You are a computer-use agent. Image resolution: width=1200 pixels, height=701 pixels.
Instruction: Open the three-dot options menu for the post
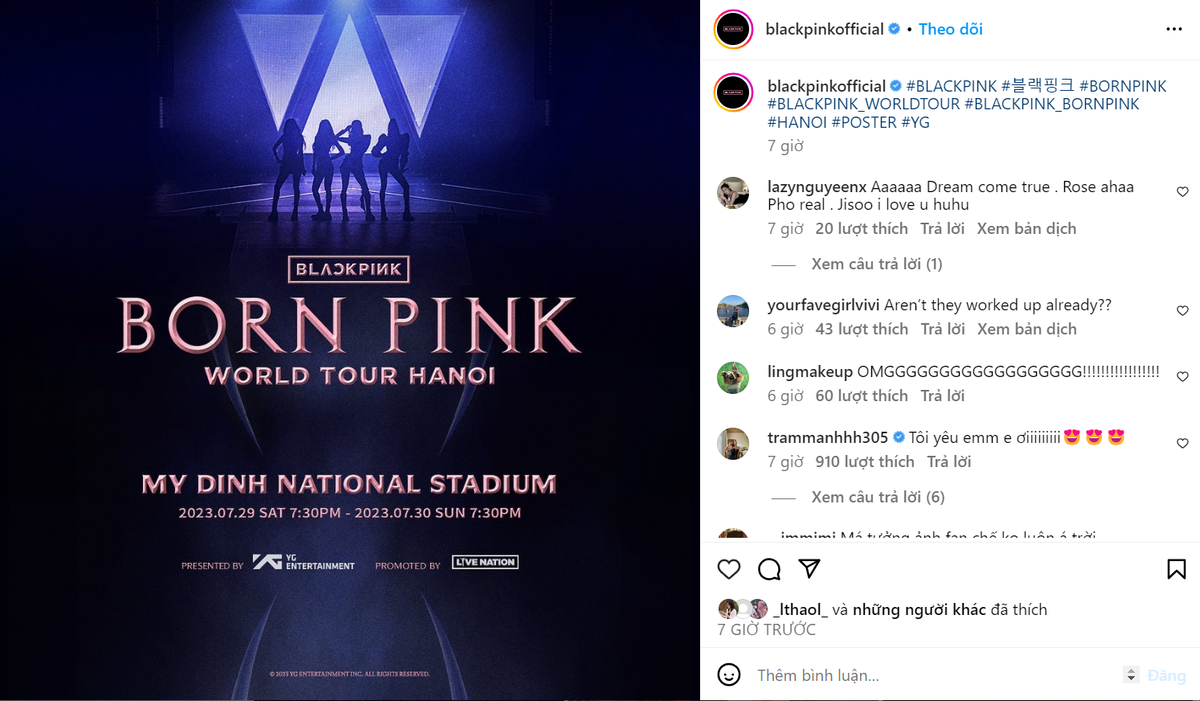click(x=1173, y=29)
